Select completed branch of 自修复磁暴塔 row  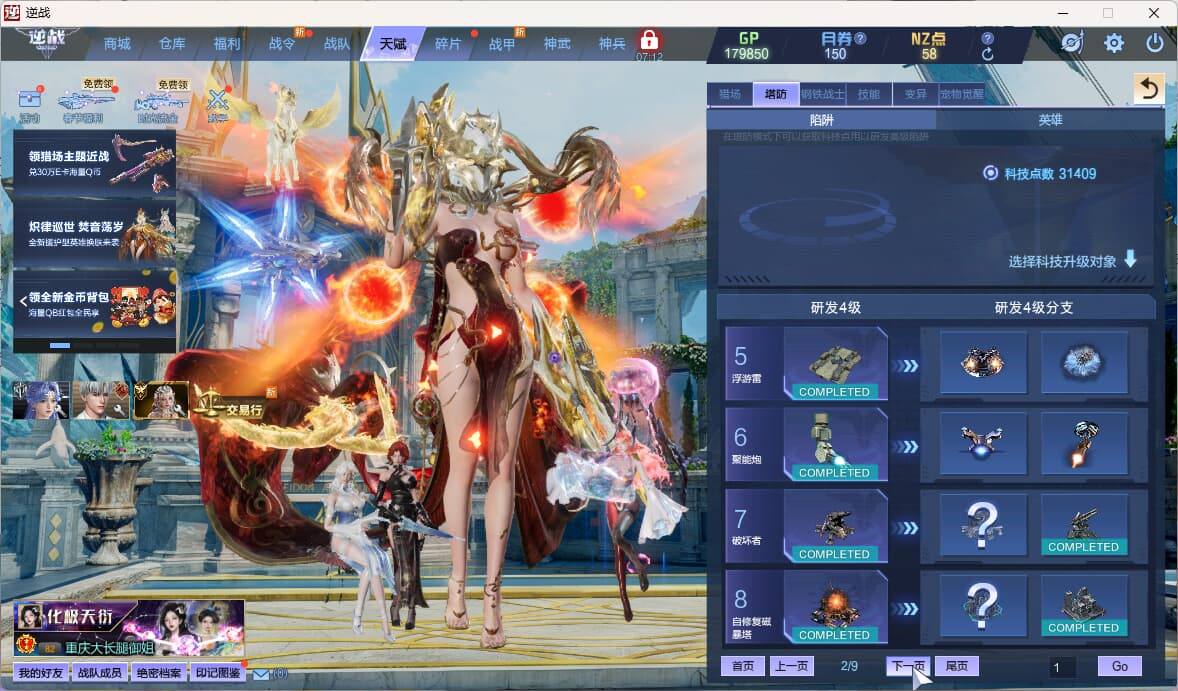tap(1083, 606)
